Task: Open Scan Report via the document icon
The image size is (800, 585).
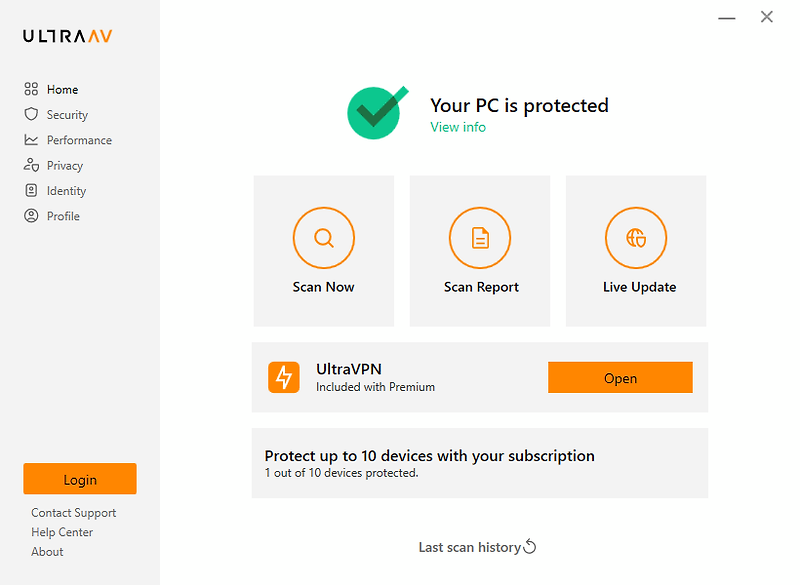Action: click(x=479, y=238)
